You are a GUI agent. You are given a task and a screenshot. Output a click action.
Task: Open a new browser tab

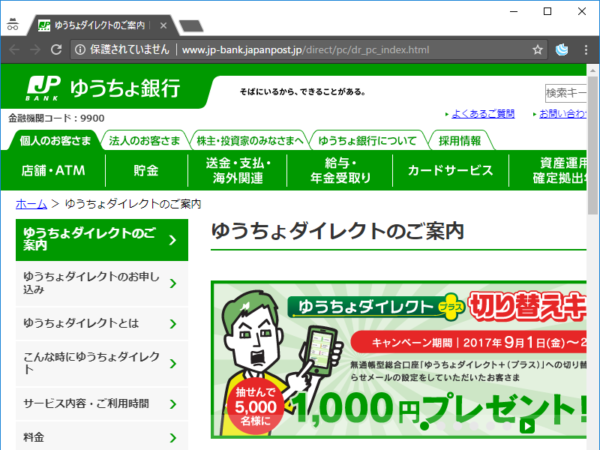click(192, 24)
